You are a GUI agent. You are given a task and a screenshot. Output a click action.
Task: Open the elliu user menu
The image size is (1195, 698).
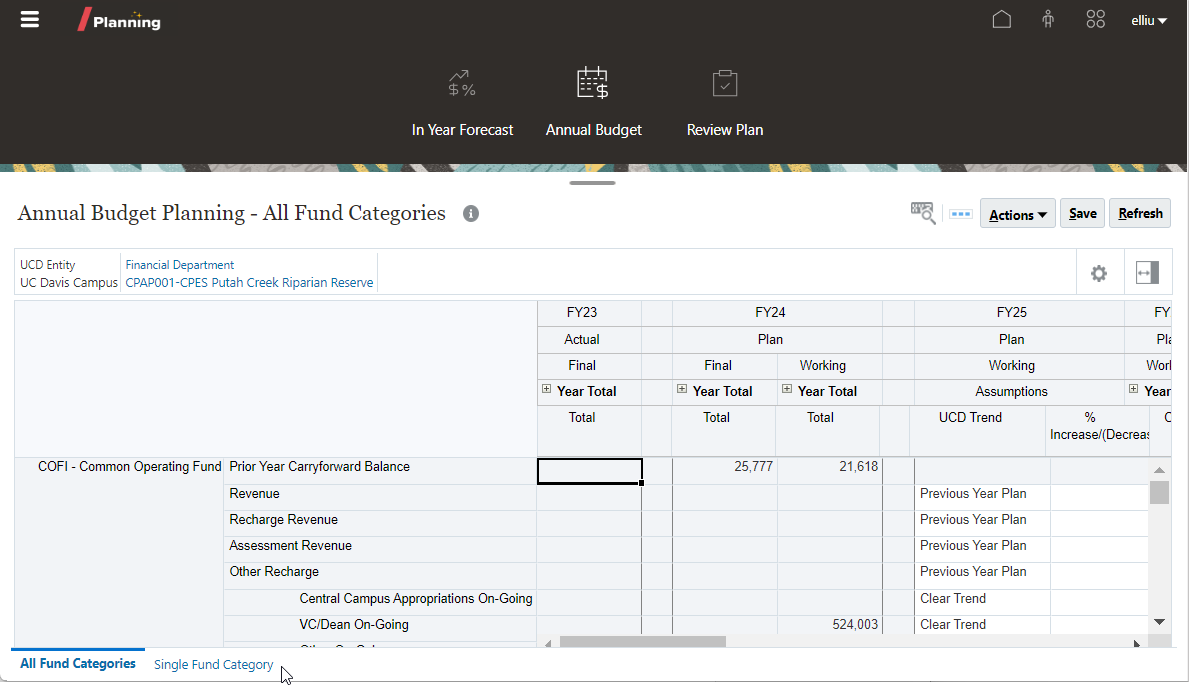coord(1149,19)
